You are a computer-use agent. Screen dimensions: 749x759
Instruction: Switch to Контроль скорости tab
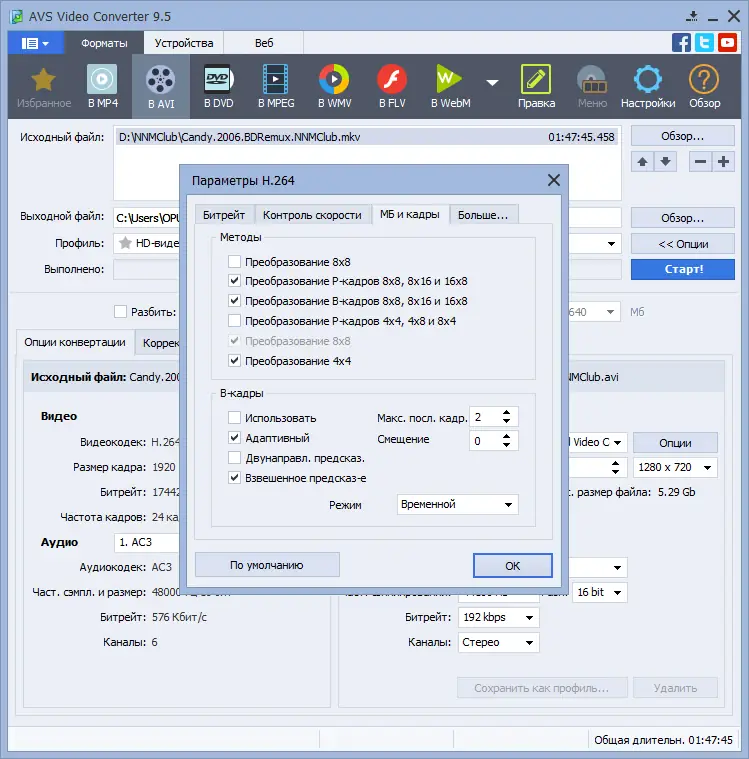click(x=312, y=215)
